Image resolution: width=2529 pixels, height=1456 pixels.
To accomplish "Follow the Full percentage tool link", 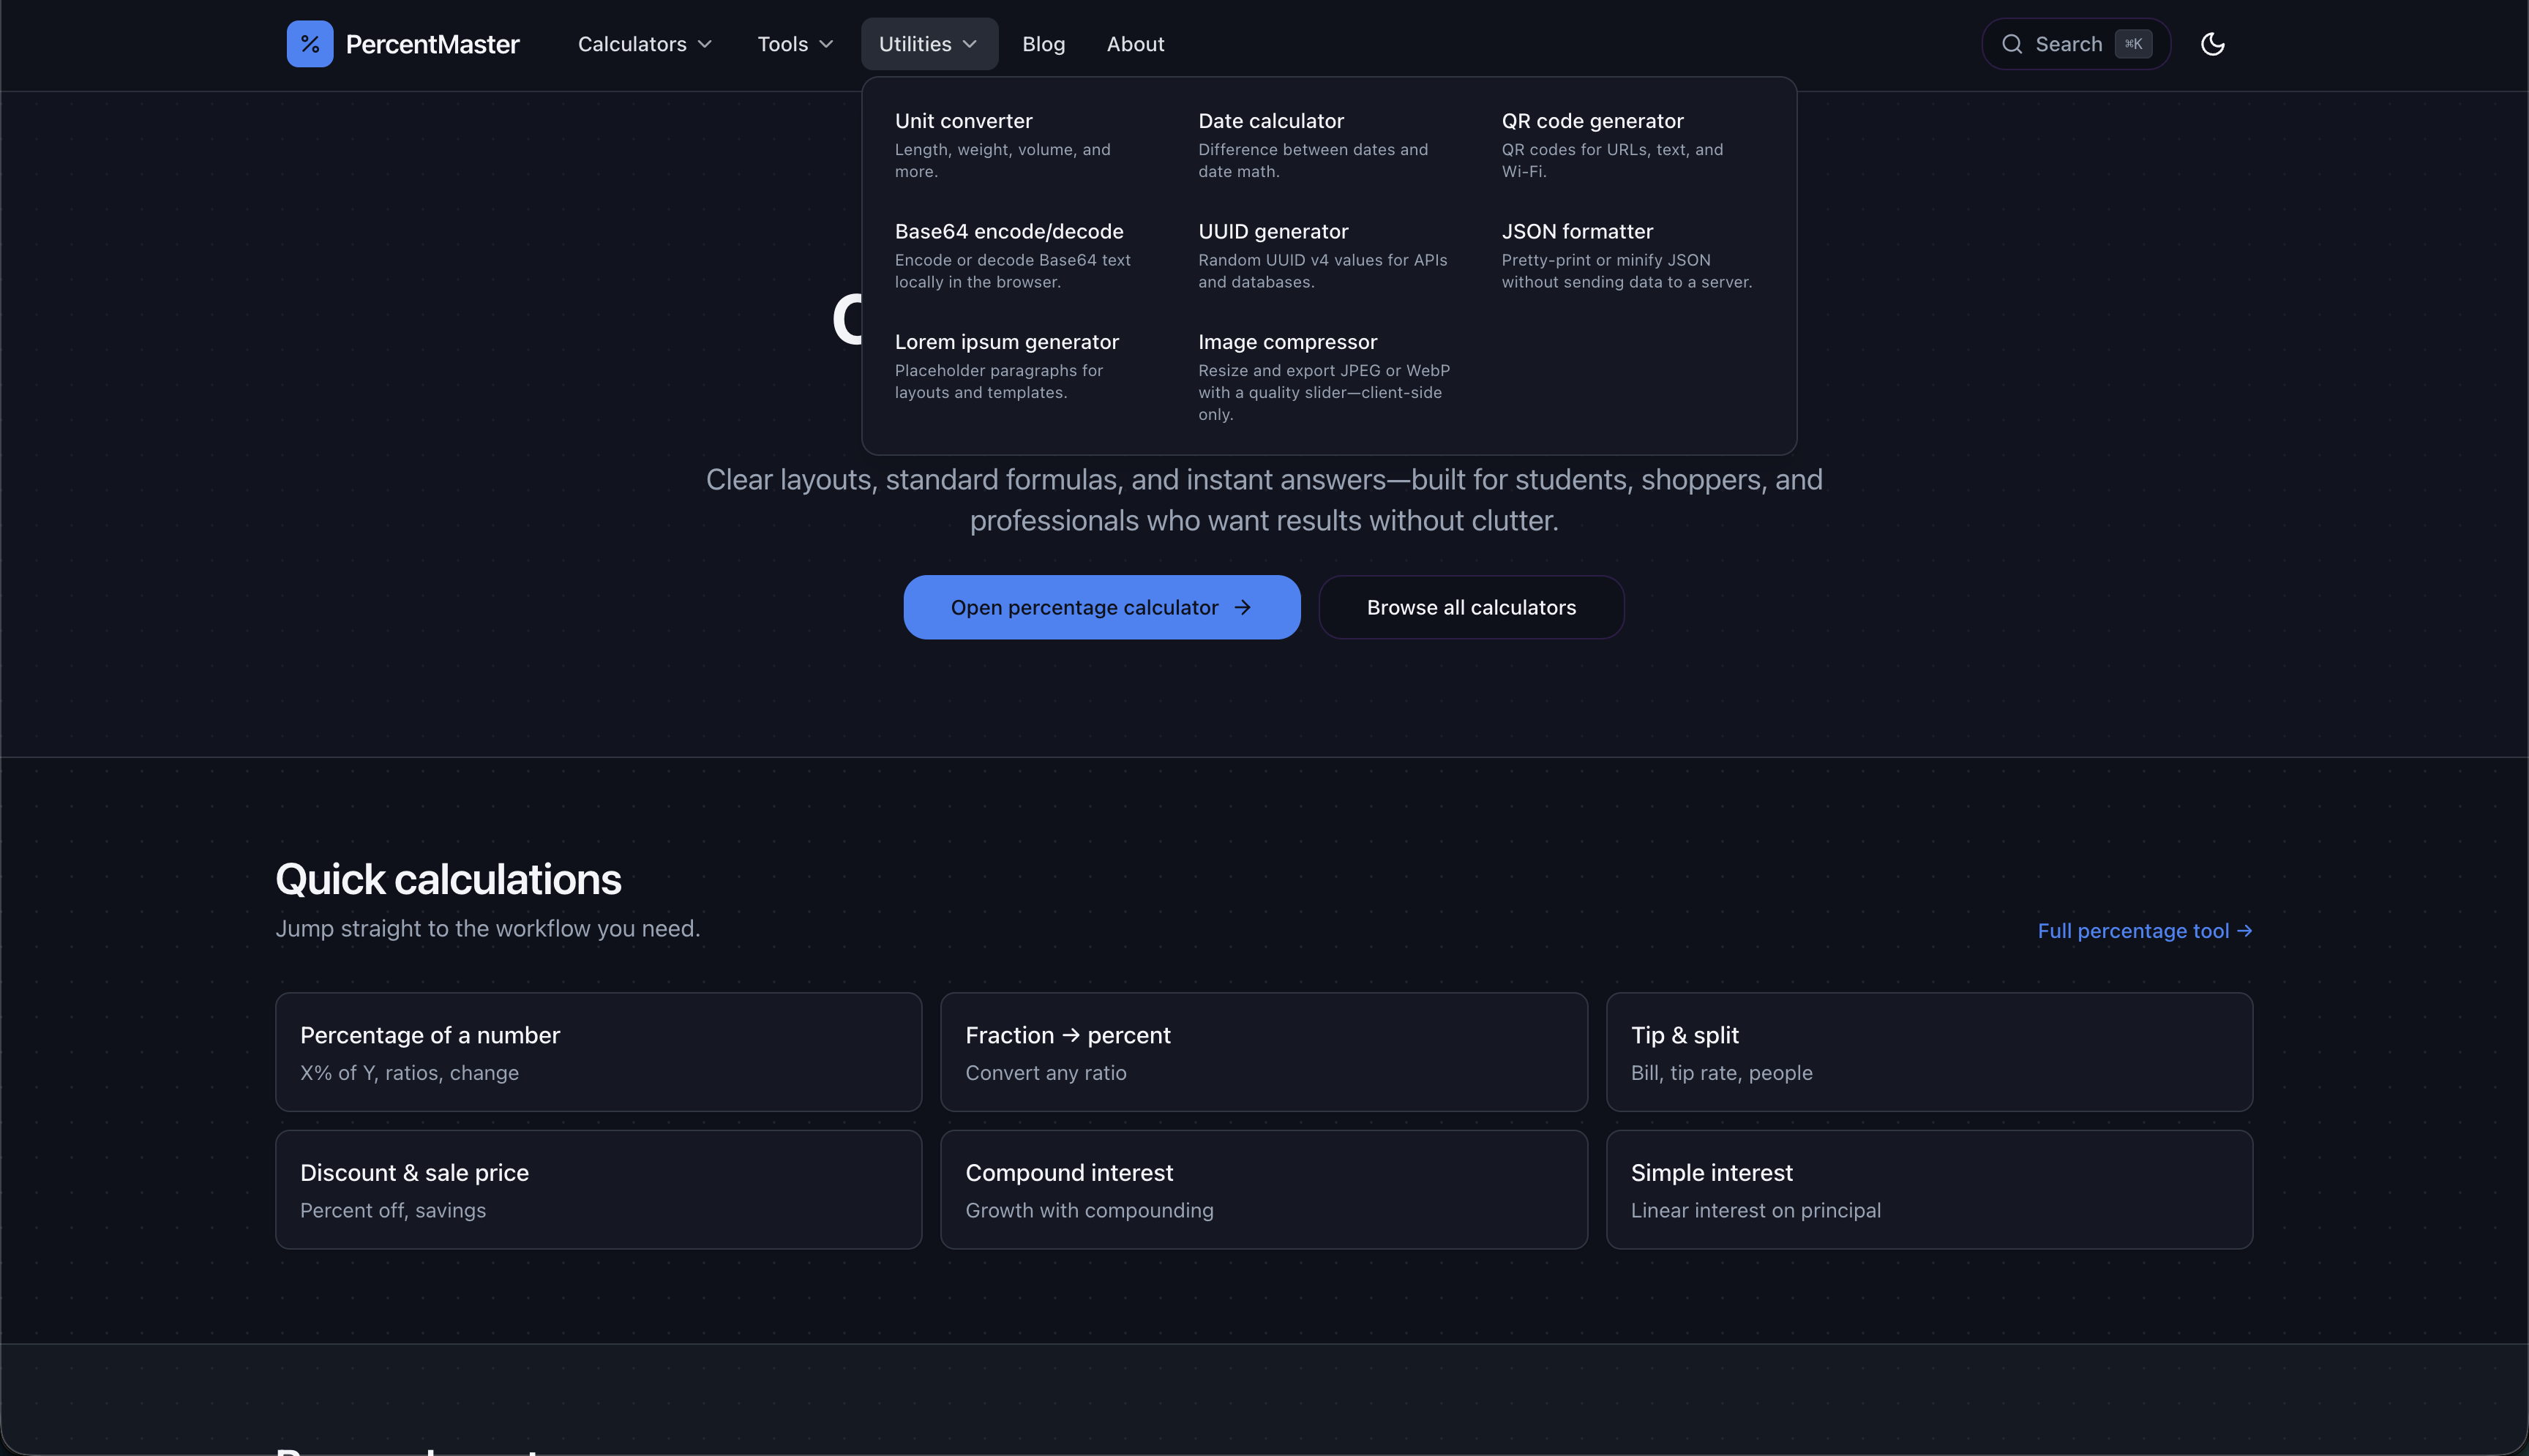I will (x=2144, y=931).
